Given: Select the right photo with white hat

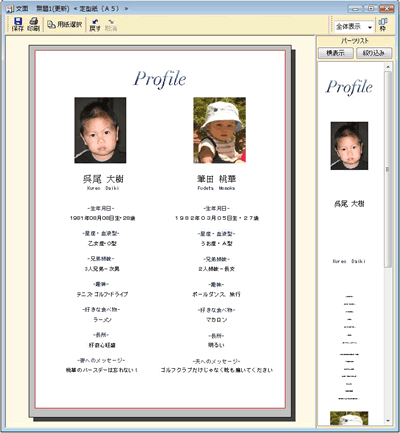Looking at the screenshot, I should [x=220, y=130].
